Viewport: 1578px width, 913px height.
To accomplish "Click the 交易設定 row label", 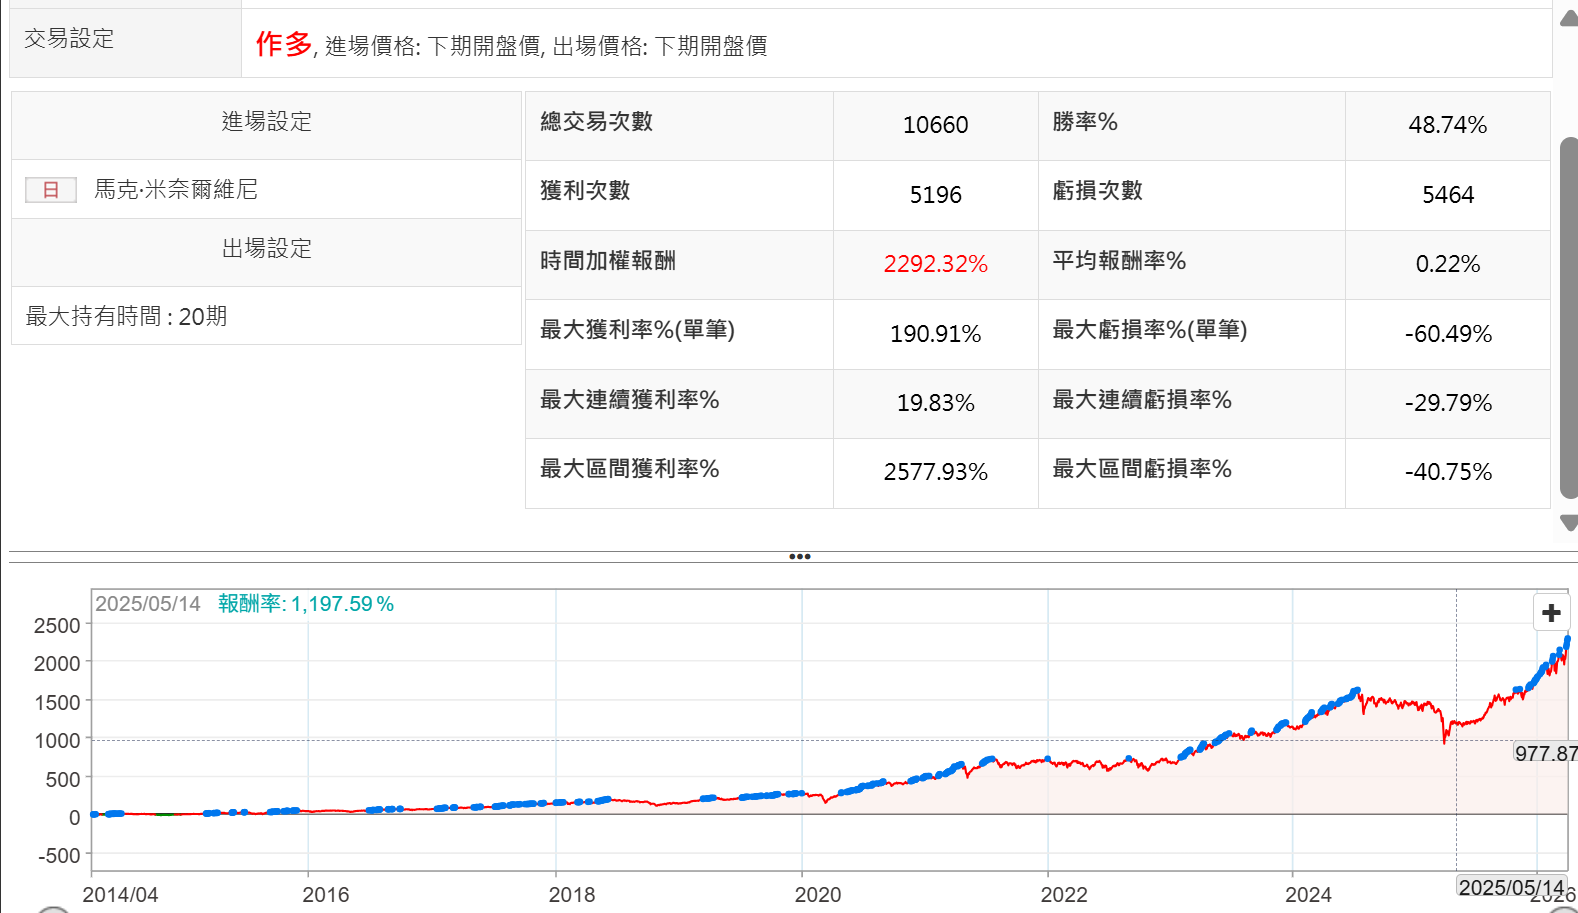I will pos(69,39).
